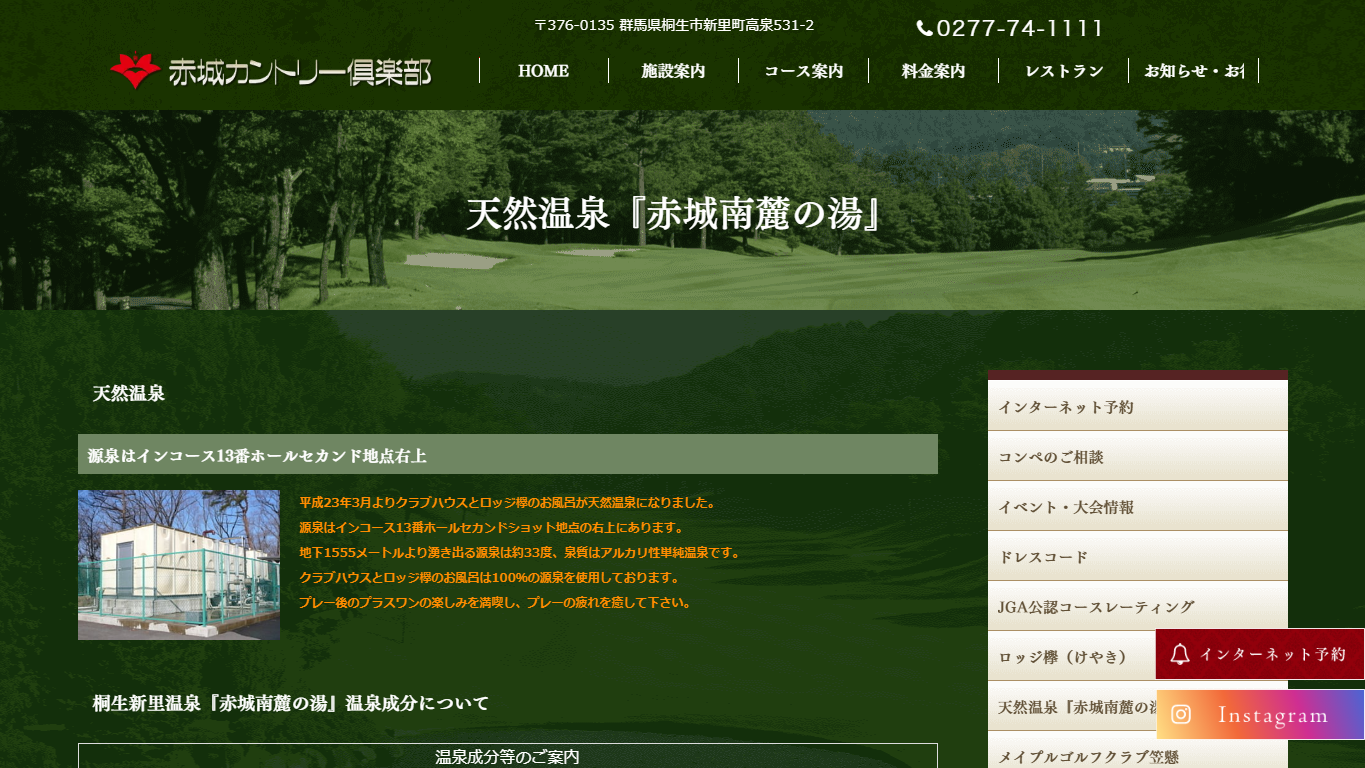Click the address text 〒376-0135 群馬県桐生市新里町高泉531-2
This screenshot has width=1365, height=768.
pyautogui.click(x=674, y=25)
